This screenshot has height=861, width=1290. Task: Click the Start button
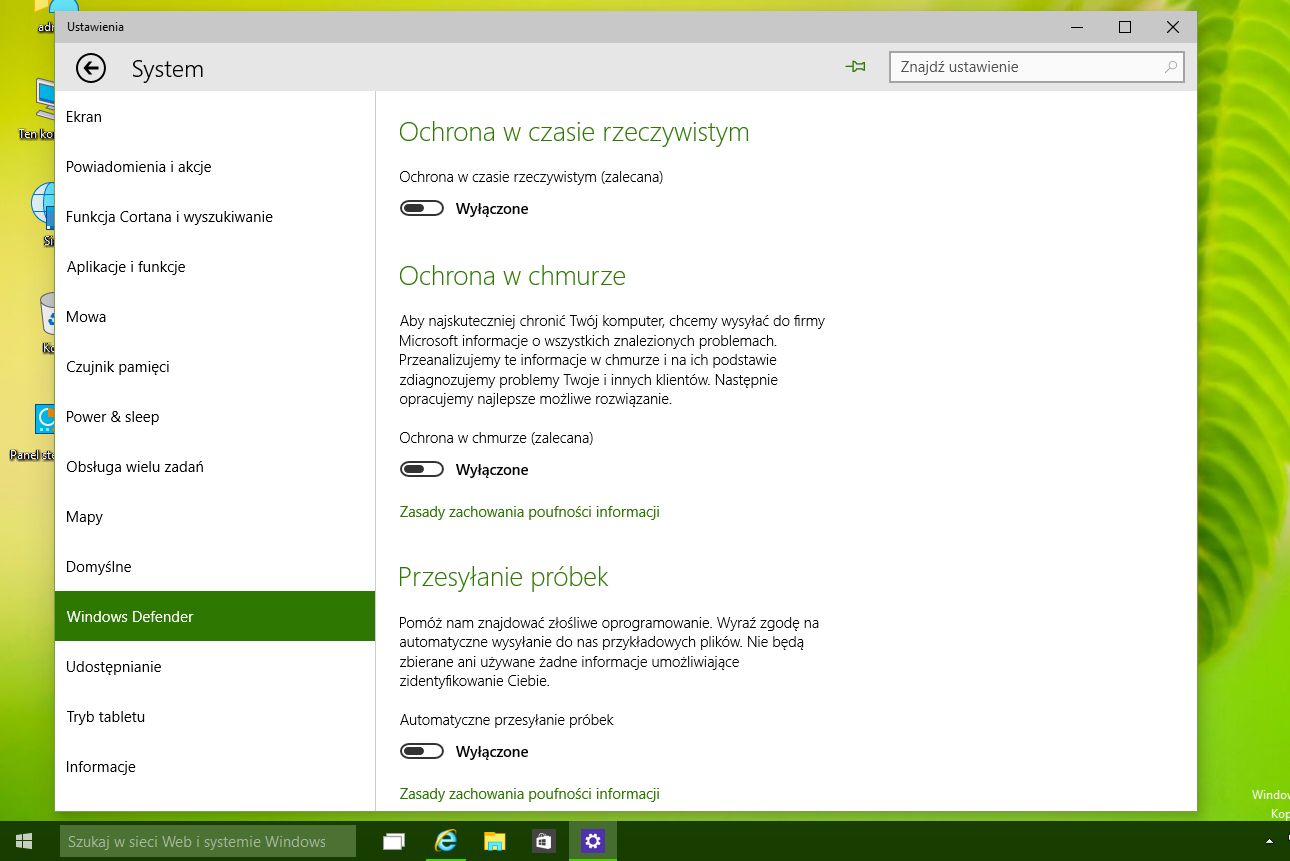point(22,840)
